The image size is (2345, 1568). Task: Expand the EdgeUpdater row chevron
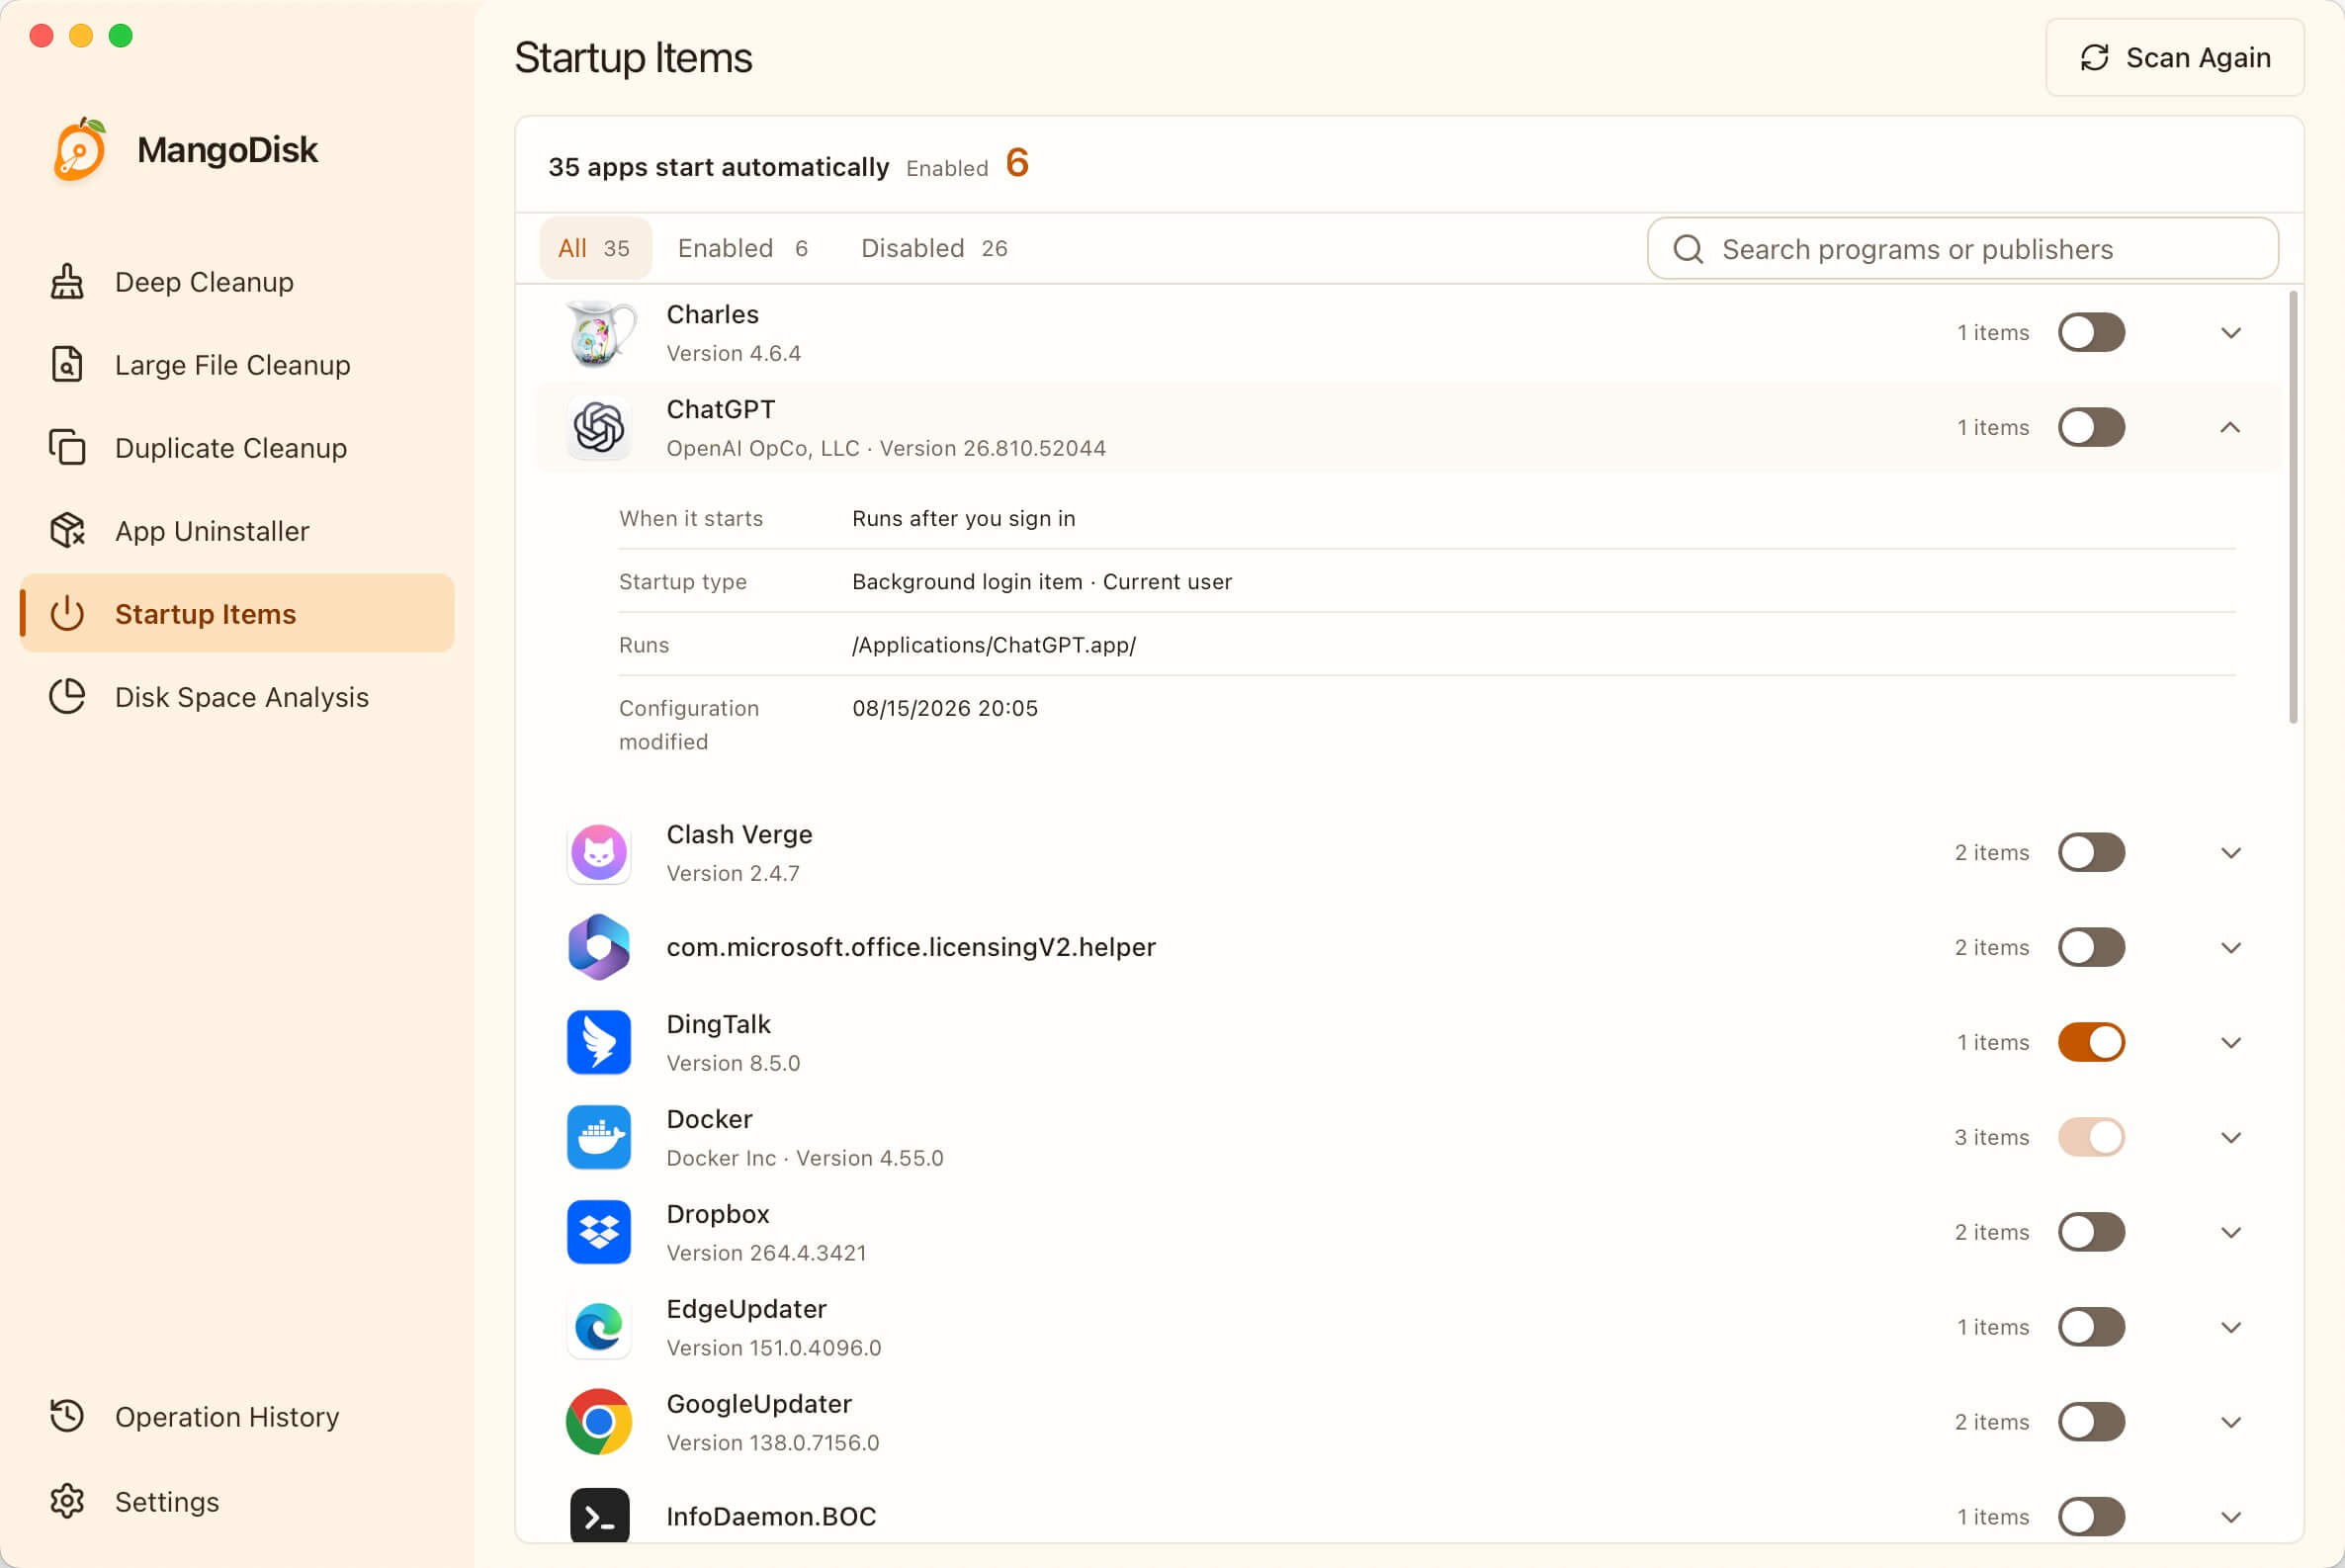(x=2231, y=1328)
